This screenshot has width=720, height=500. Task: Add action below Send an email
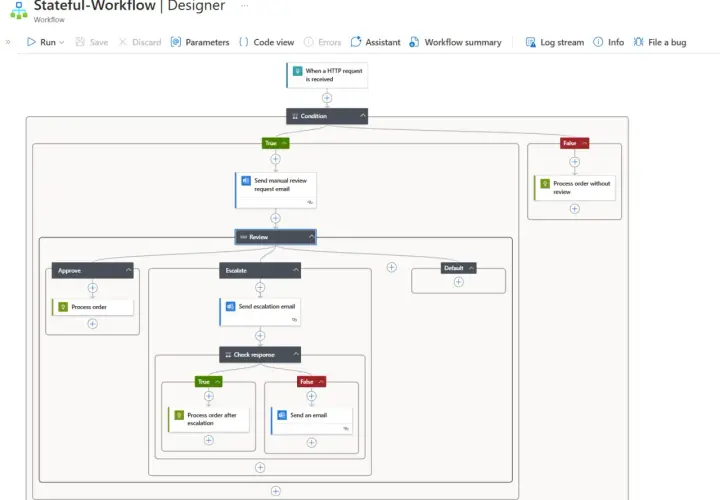[x=311, y=443]
